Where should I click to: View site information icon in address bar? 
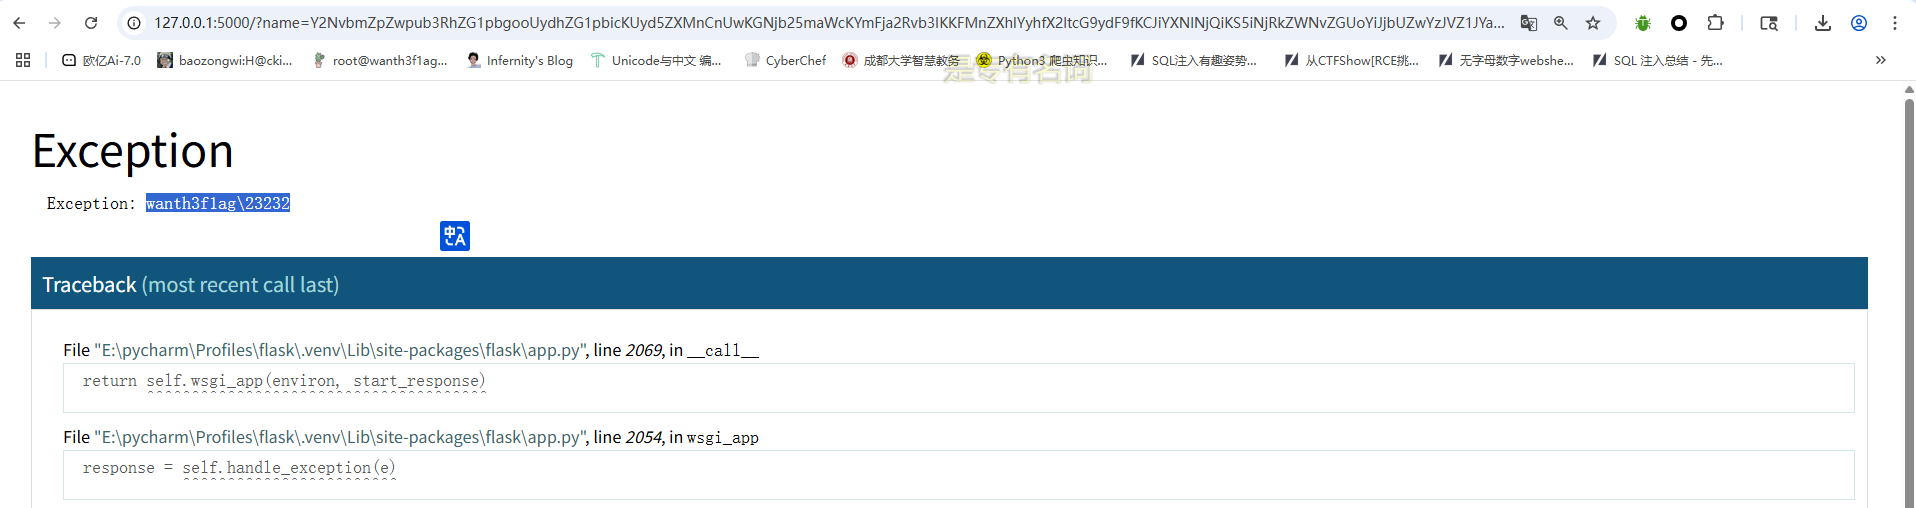pyautogui.click(x=134, y=23)
